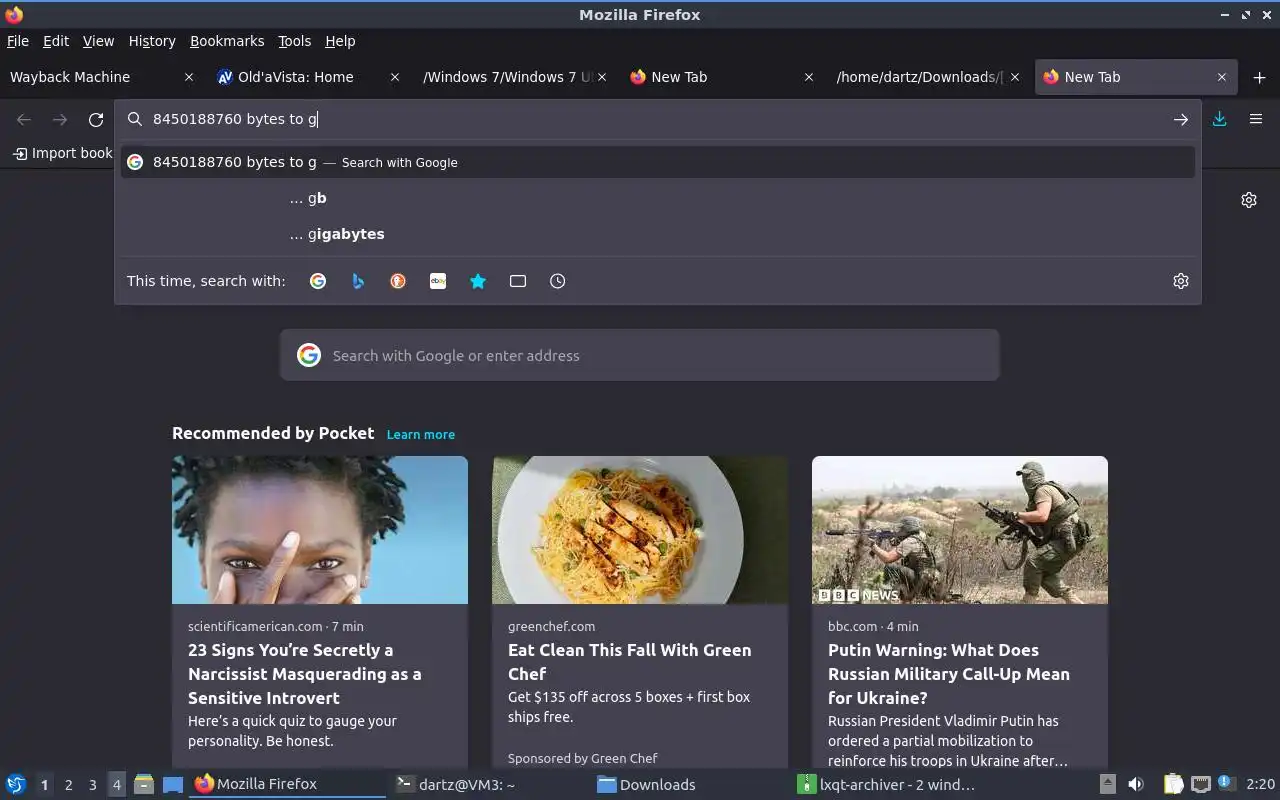1280x800 pixels.
Task: Search this time with Bing
Action: coord(358,281)
